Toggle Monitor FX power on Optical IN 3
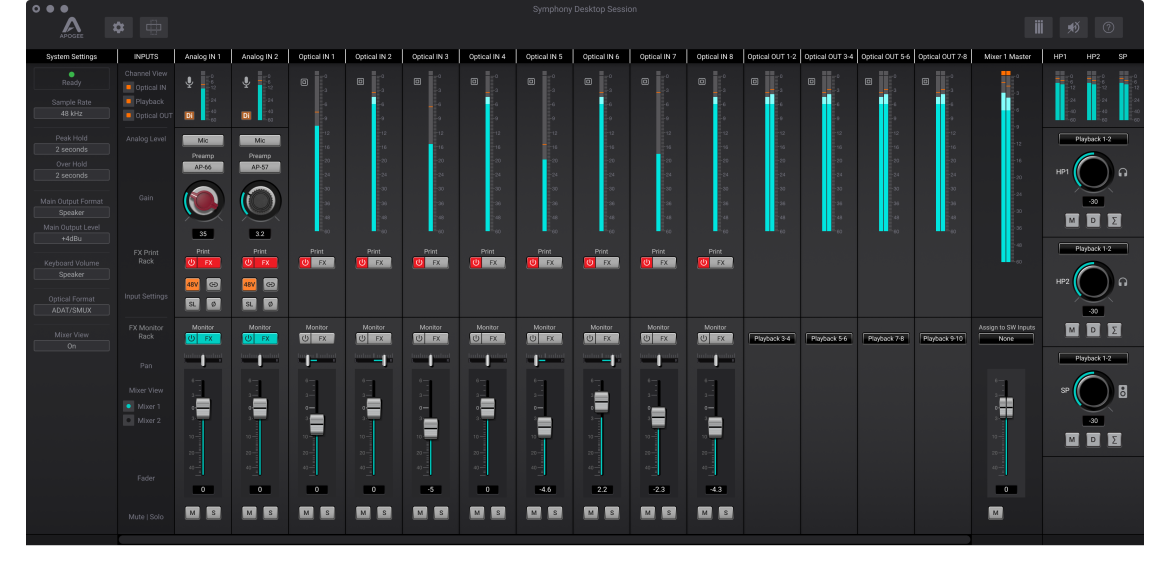This screenshot has width=1170, height=567. [419, 338]
